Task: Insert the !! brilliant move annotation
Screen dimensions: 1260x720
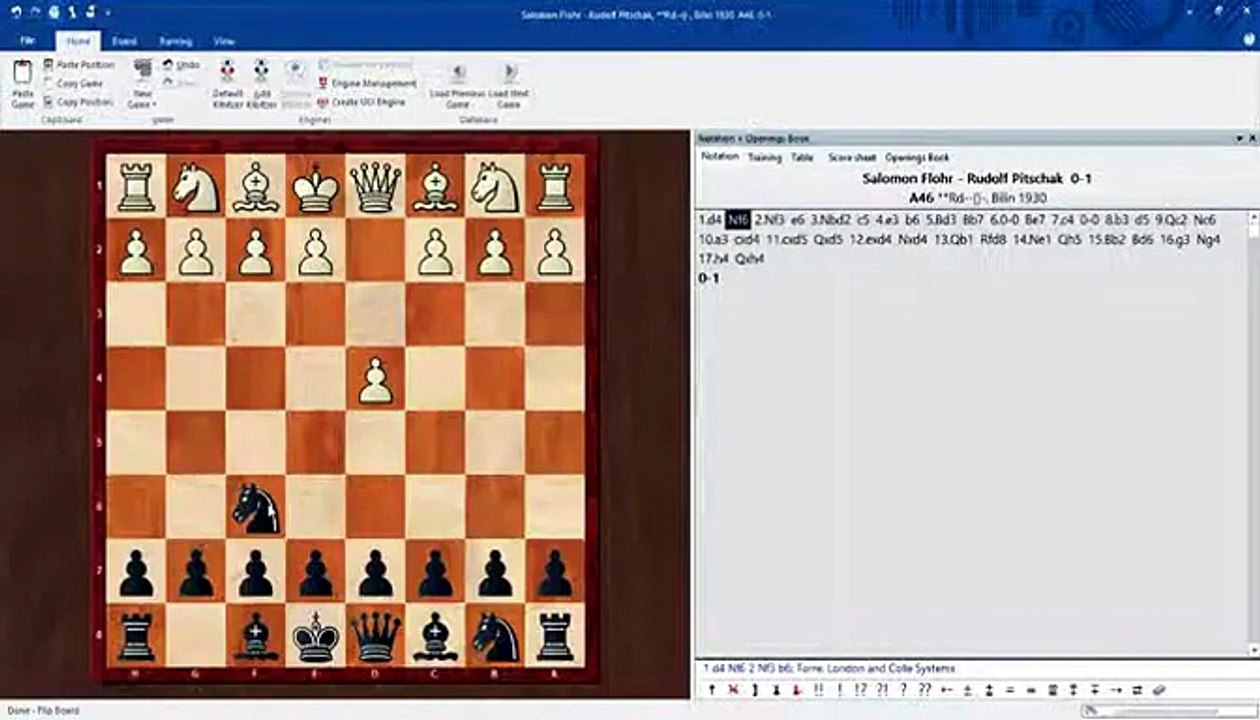Action: (x=819, y=690)
